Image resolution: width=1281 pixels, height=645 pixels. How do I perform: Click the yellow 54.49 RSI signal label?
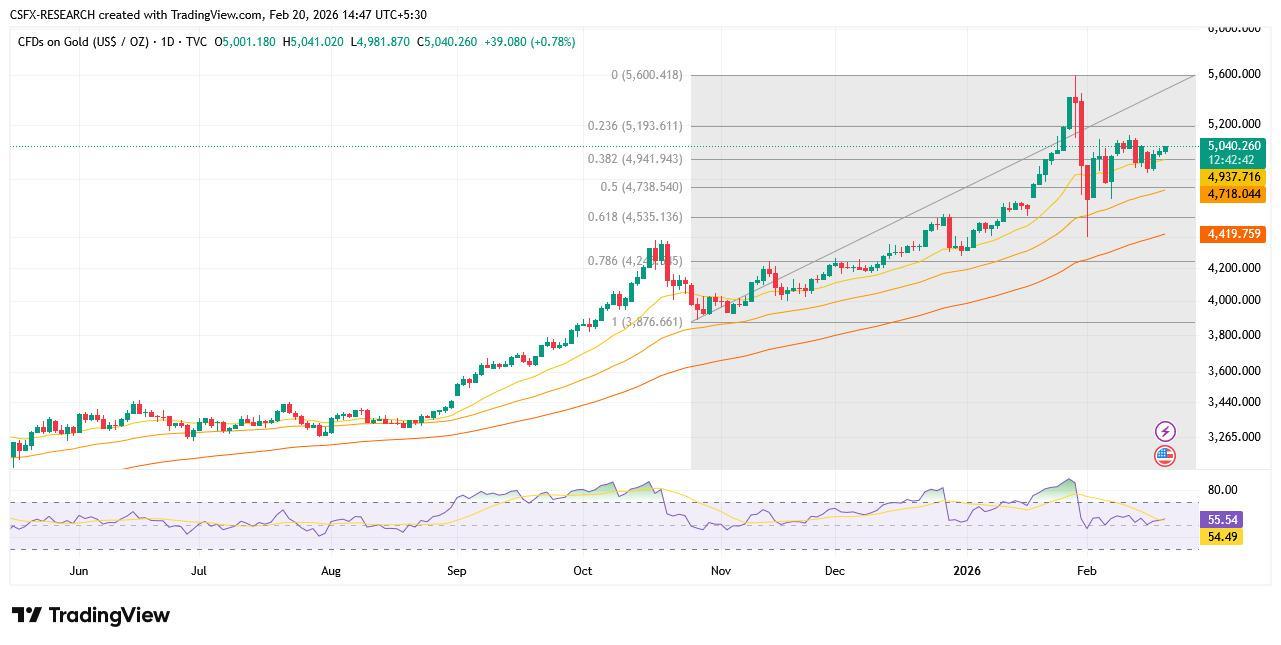point(1224,538)
